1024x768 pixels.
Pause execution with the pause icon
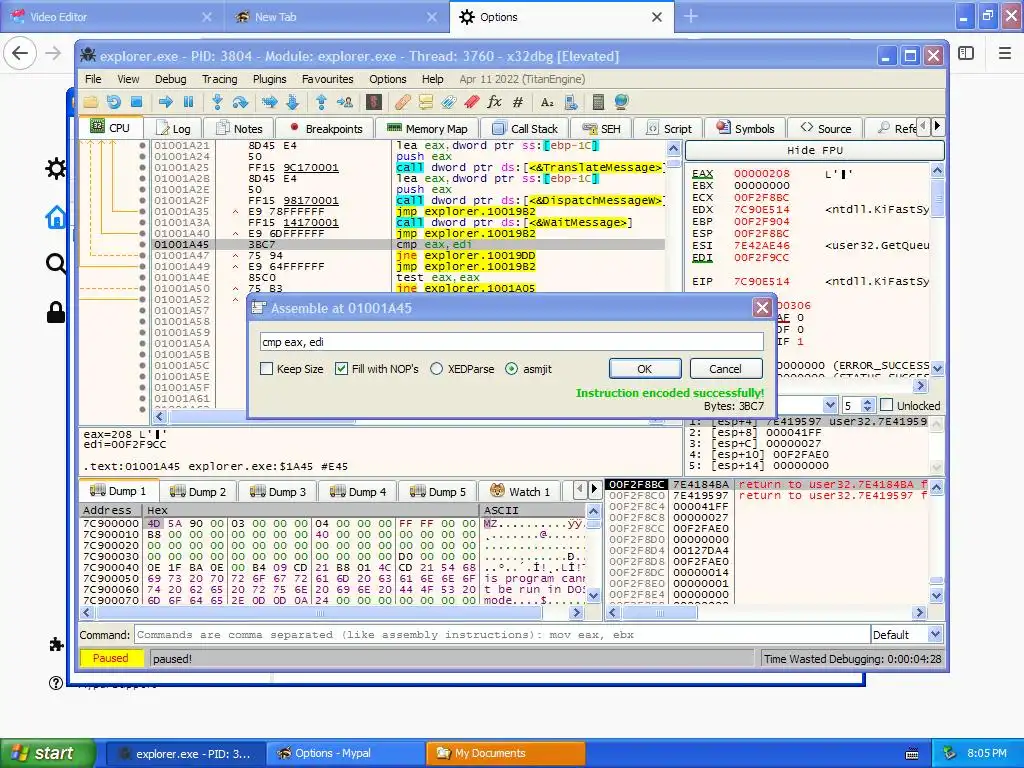tap(189, 102)
